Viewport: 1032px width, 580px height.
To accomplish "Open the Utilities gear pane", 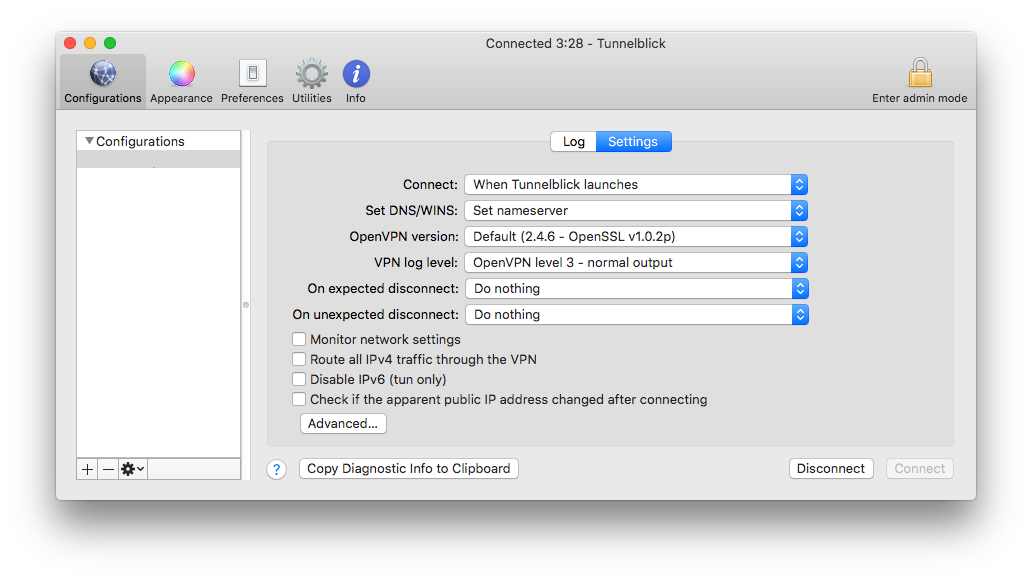I will [x=311, y=82].
